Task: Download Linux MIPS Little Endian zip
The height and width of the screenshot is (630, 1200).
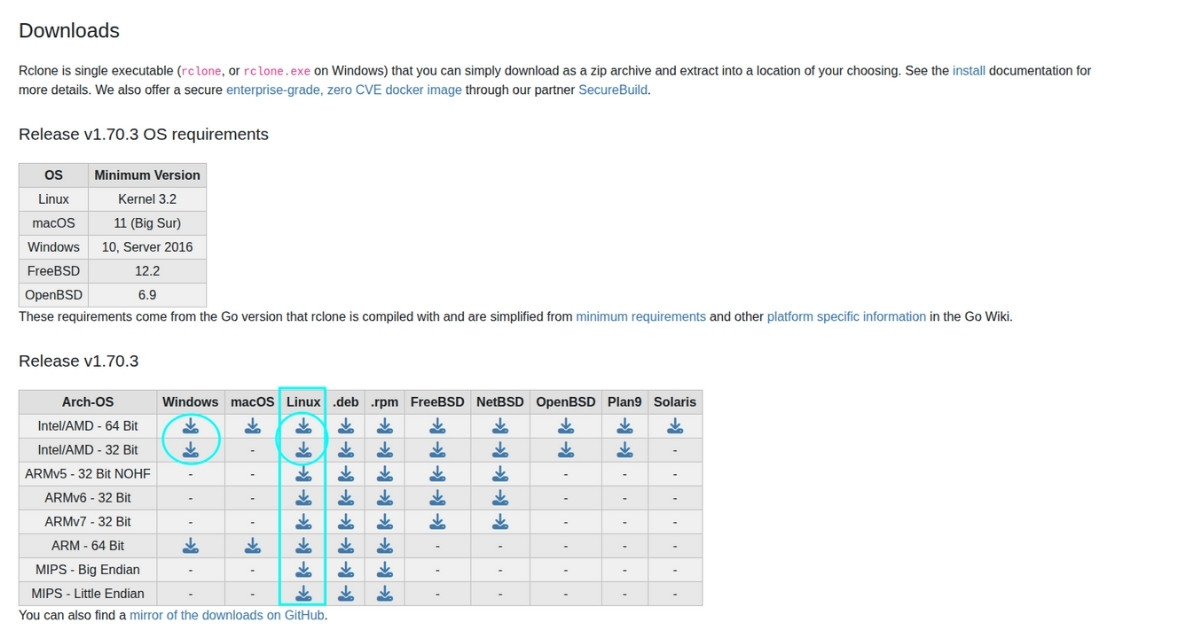Action: [303, 593]
